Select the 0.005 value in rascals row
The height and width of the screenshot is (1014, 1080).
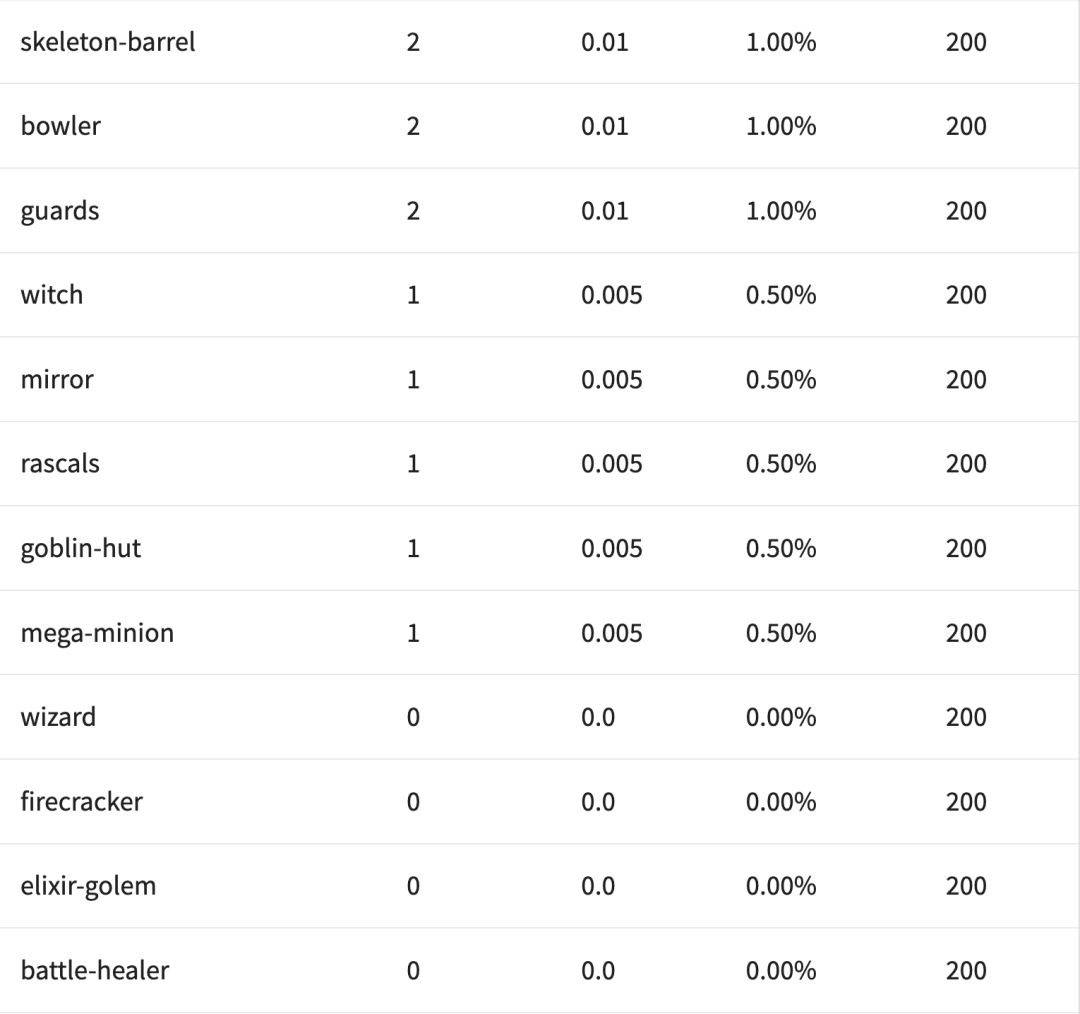pos(611,464)
